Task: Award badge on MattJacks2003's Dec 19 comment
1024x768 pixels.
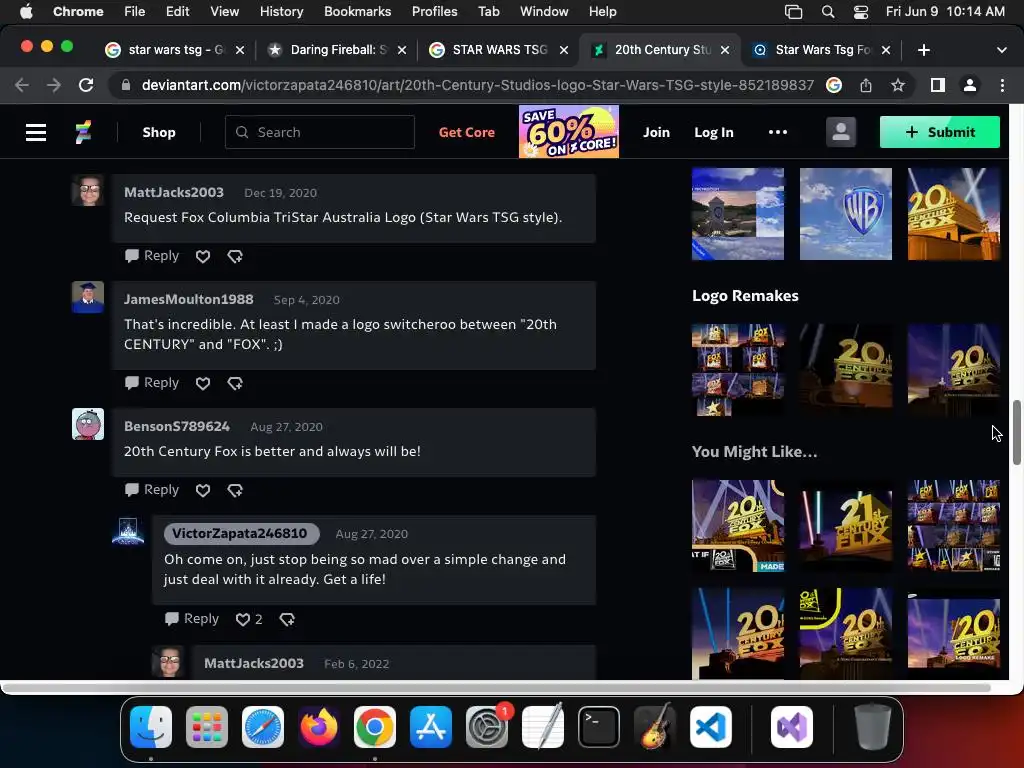Action: (x=235, y=256)
